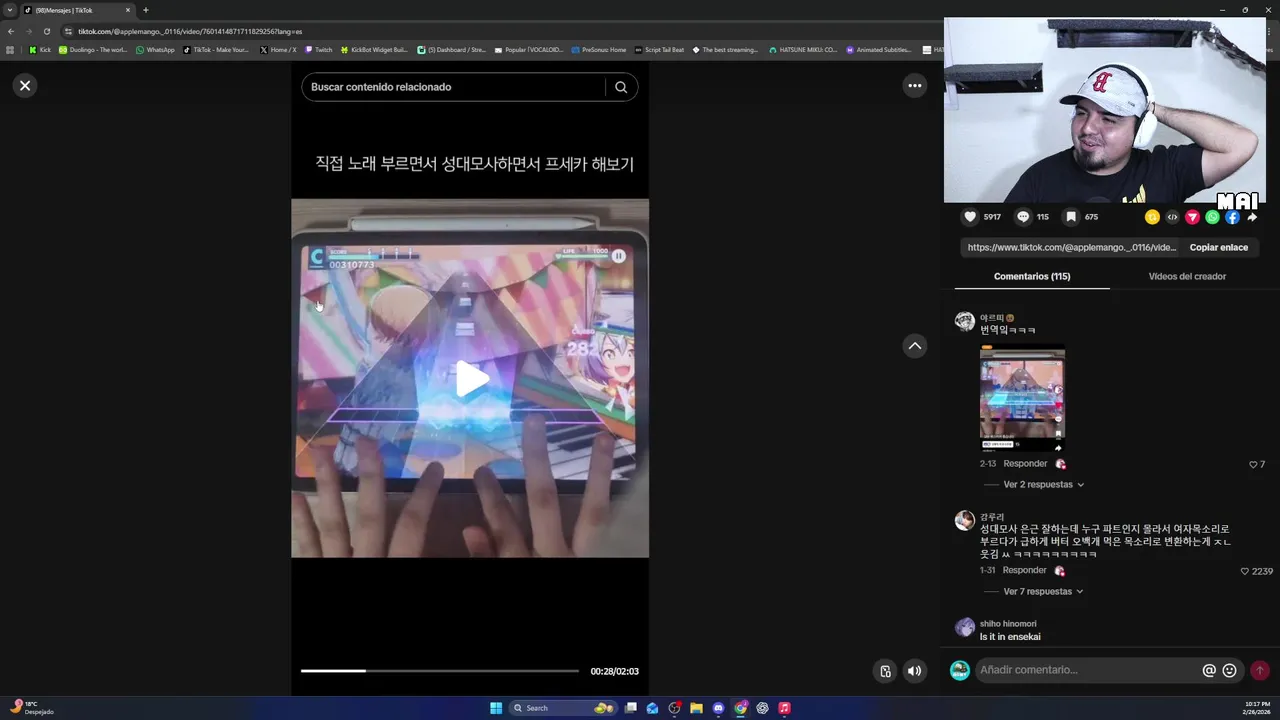Seek on the video progress bar

pyautogui.click(x=440, y=671)
